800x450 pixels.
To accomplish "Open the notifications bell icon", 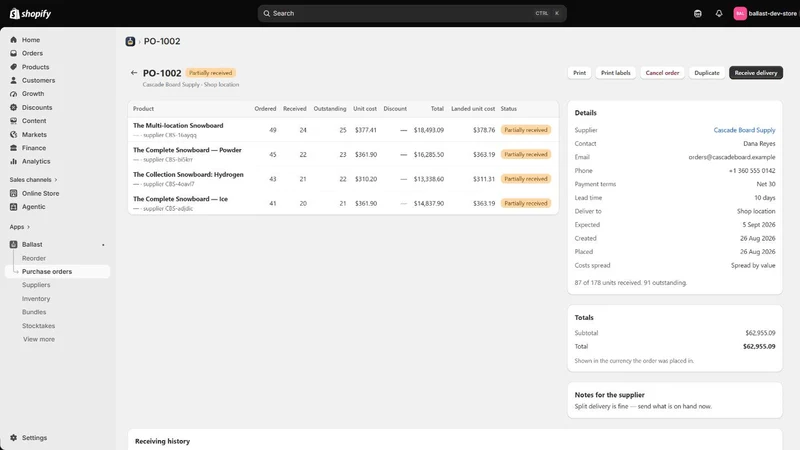I will click(719, 13).
